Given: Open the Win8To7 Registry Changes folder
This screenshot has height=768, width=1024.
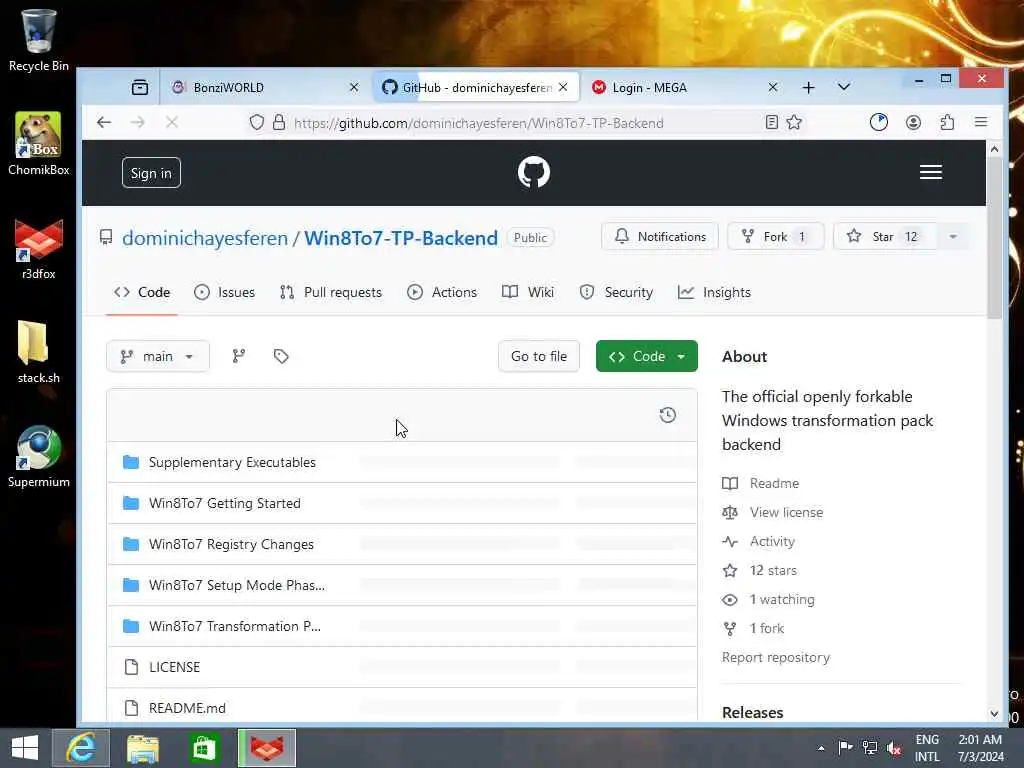Looking at the screenshot, I should (231, 545).
